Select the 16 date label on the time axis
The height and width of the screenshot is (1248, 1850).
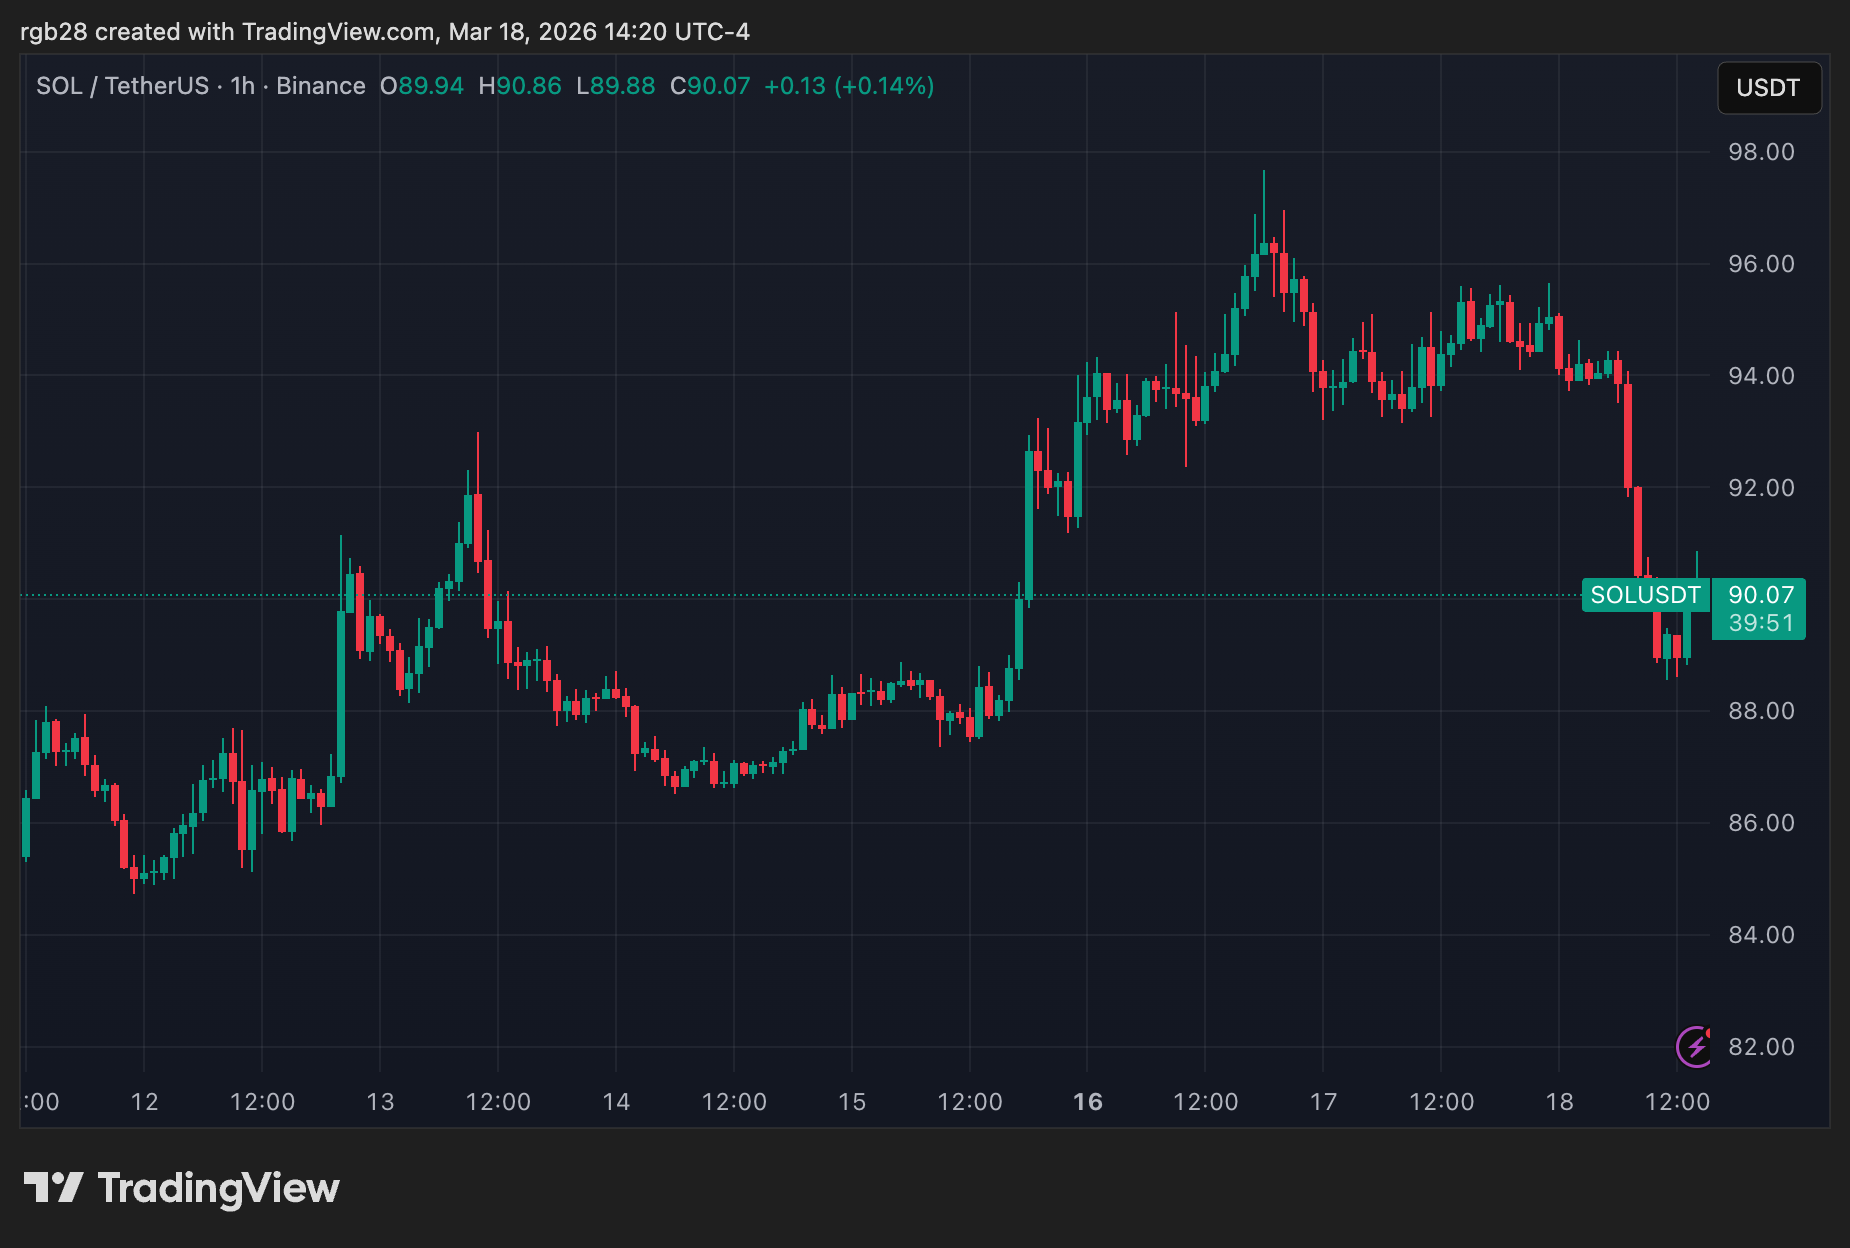[x=1087, y=1102]
